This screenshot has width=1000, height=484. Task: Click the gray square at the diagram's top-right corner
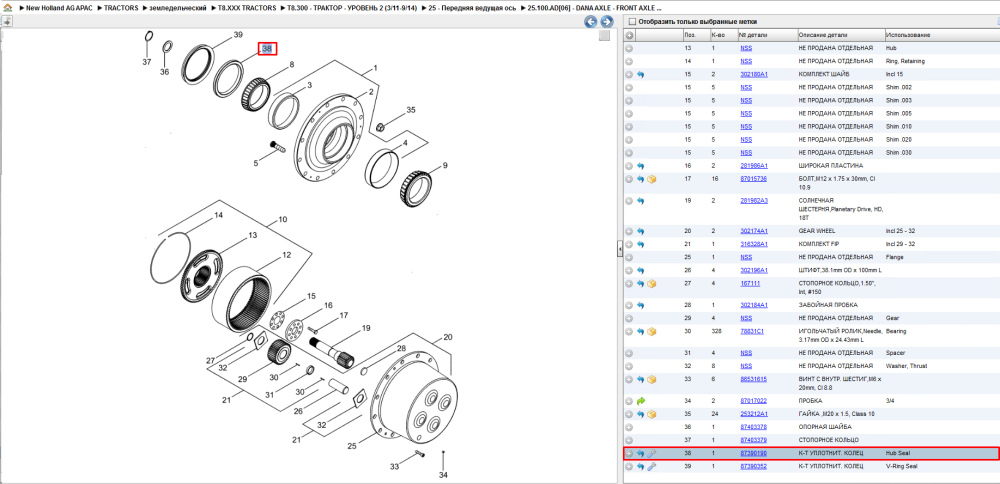[x=605, y=36]
